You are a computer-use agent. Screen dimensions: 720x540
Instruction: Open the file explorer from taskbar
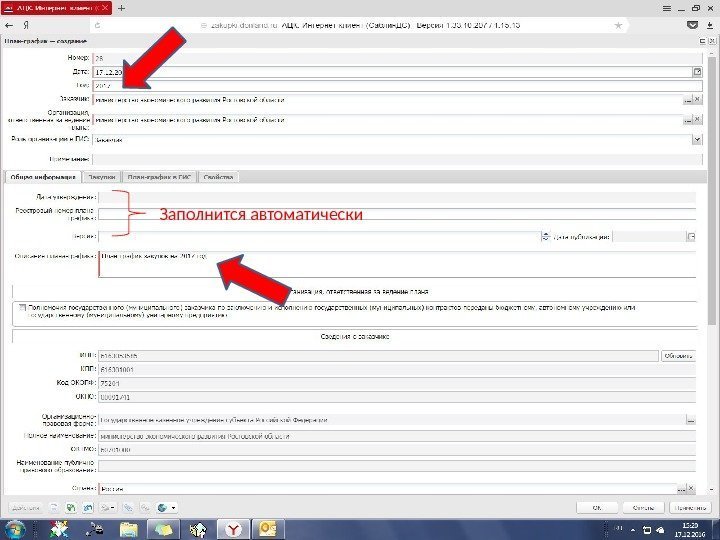[129, 530]
